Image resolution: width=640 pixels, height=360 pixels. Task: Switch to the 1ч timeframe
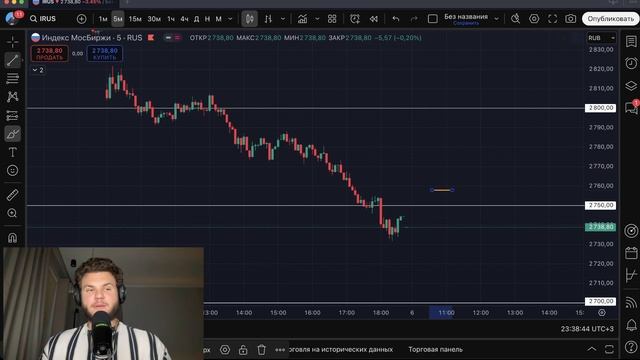171,19
